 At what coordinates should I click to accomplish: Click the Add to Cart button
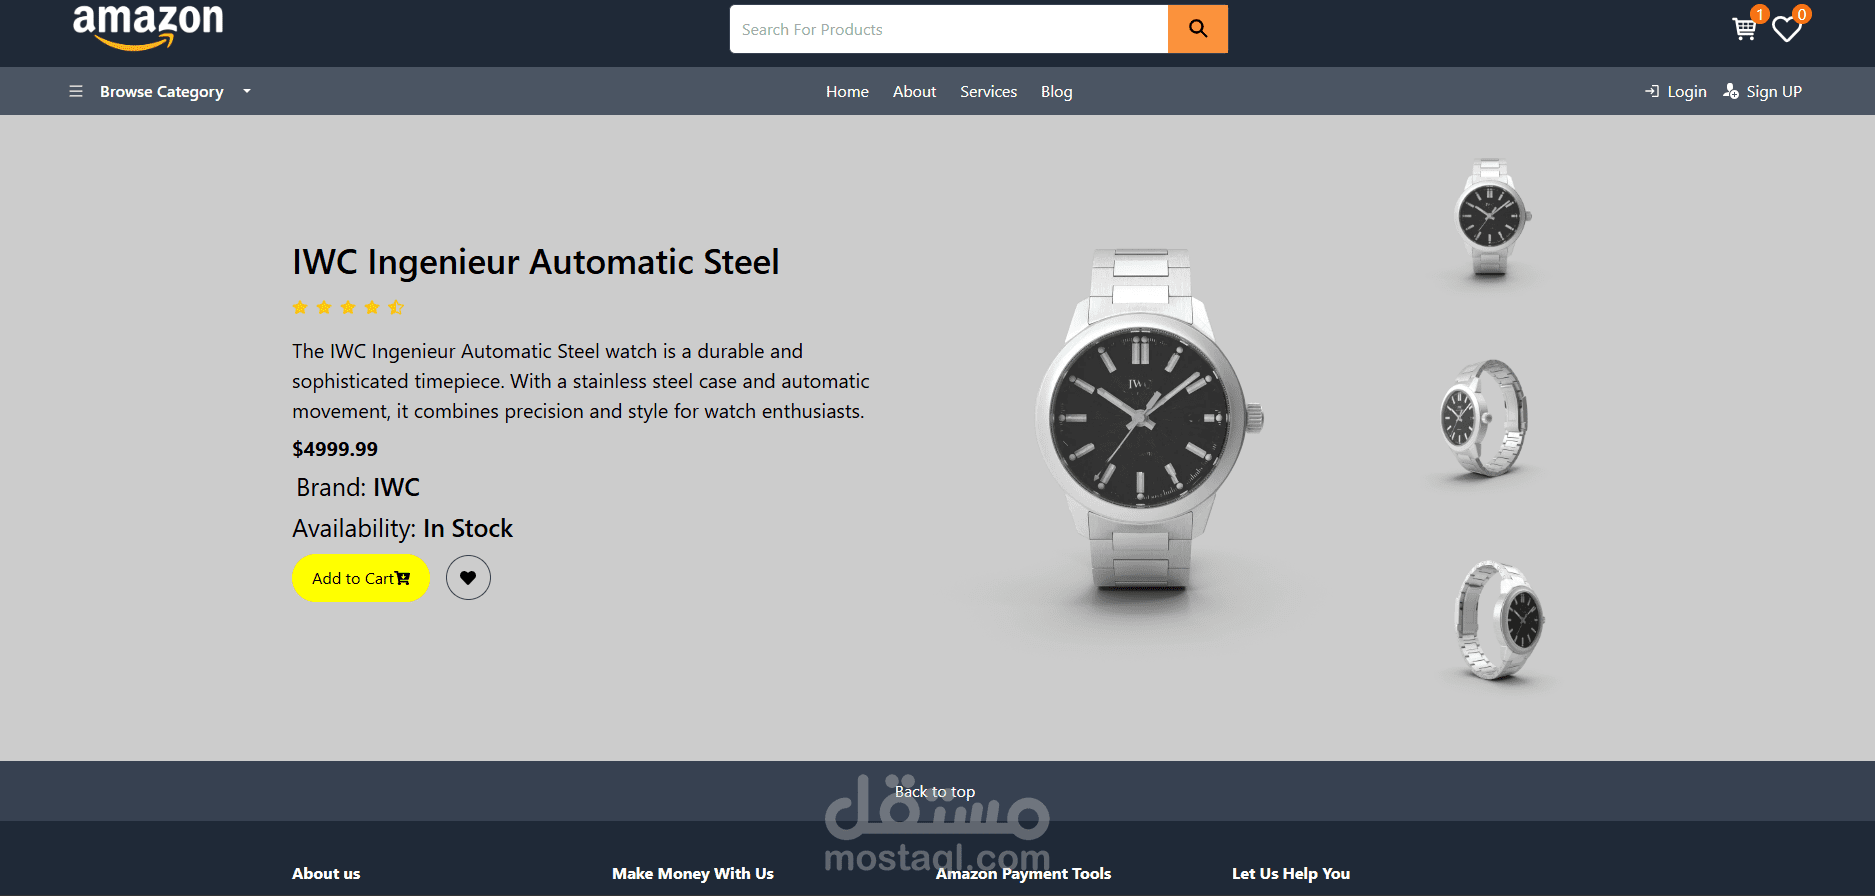click(x=361, y=578)
